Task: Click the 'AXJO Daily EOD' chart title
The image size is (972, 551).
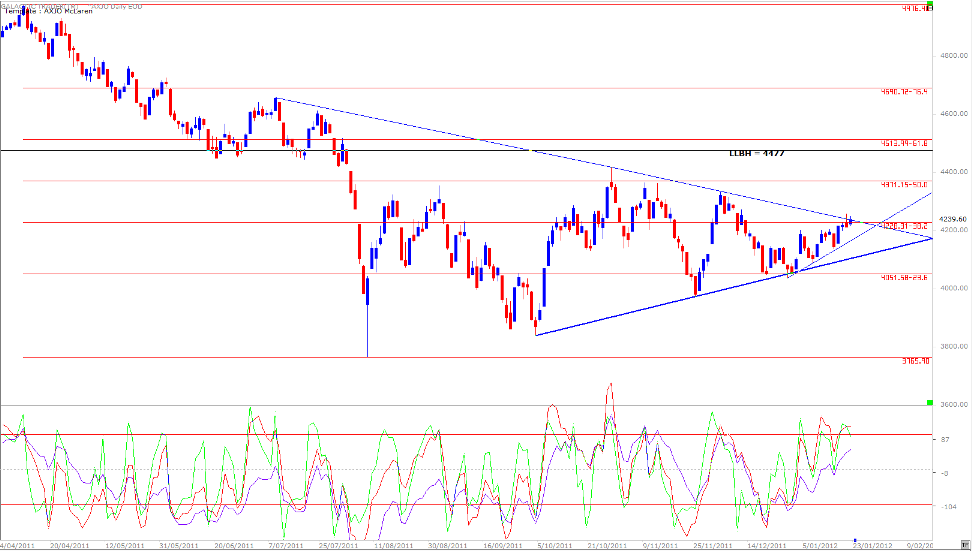Action: point(117,7)
